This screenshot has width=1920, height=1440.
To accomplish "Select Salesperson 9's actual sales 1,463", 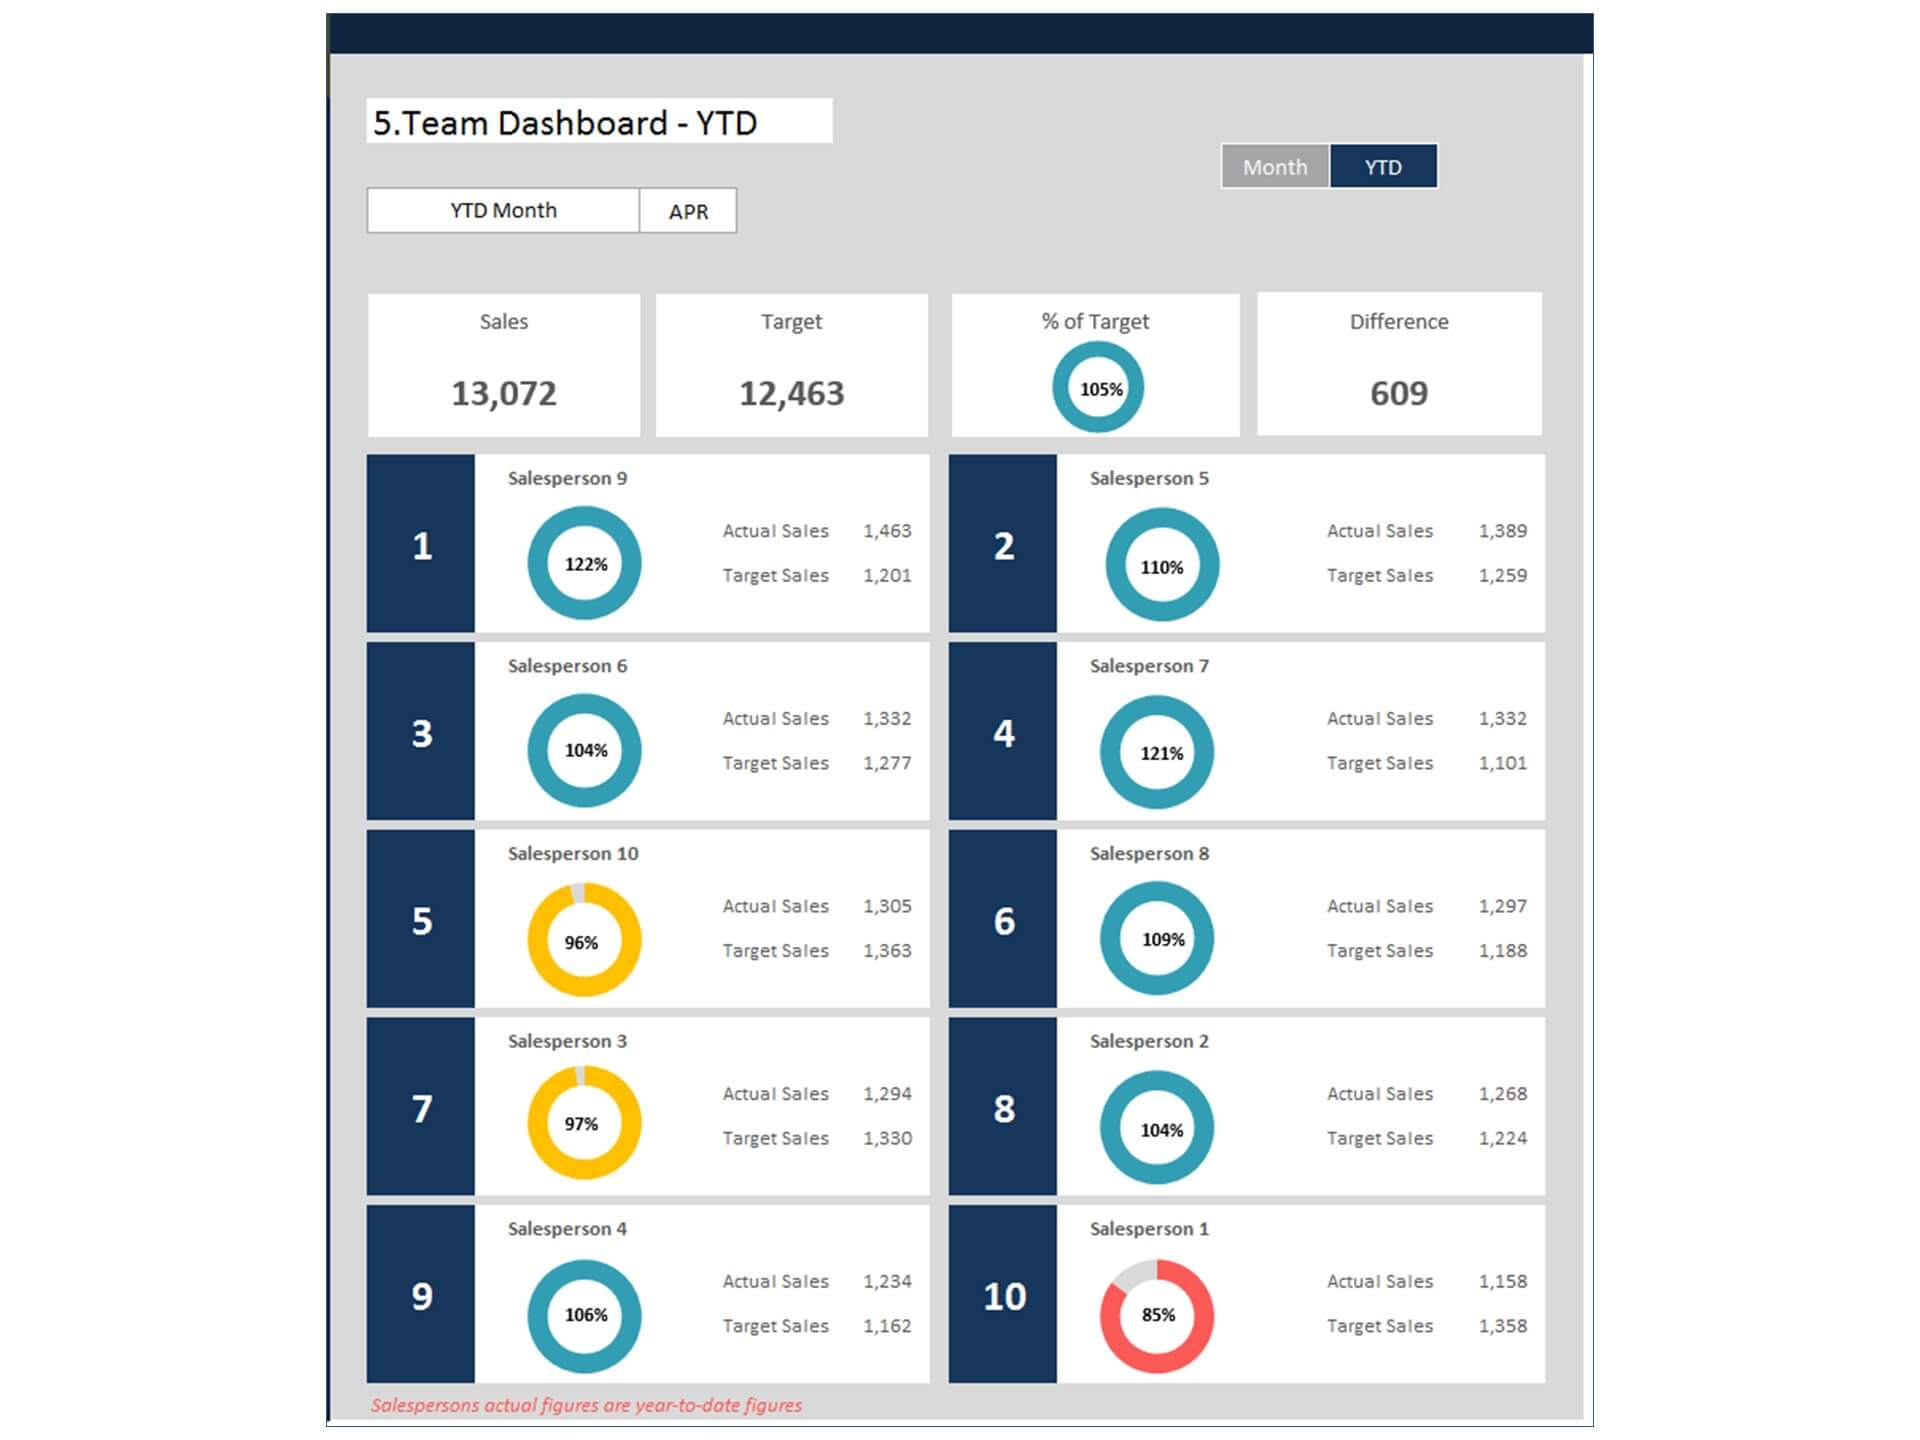I will point(887,531).
